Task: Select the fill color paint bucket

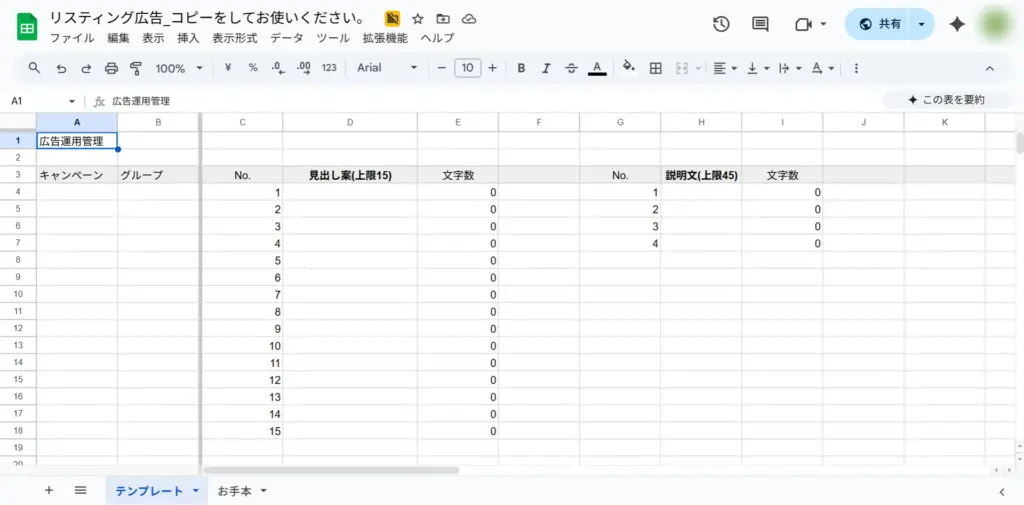Action: click(628, 68)
